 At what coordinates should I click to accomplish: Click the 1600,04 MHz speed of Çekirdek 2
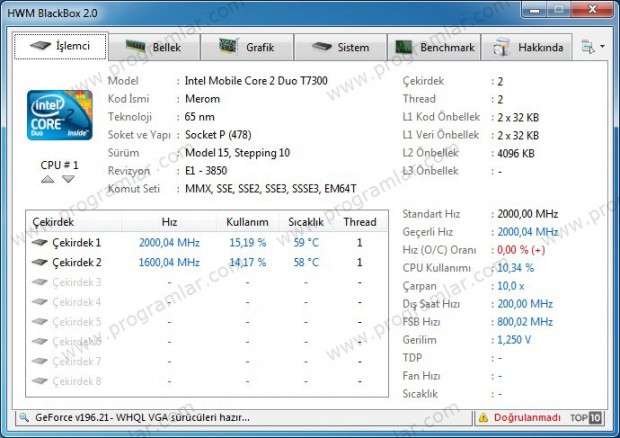[x=169, y=262]
